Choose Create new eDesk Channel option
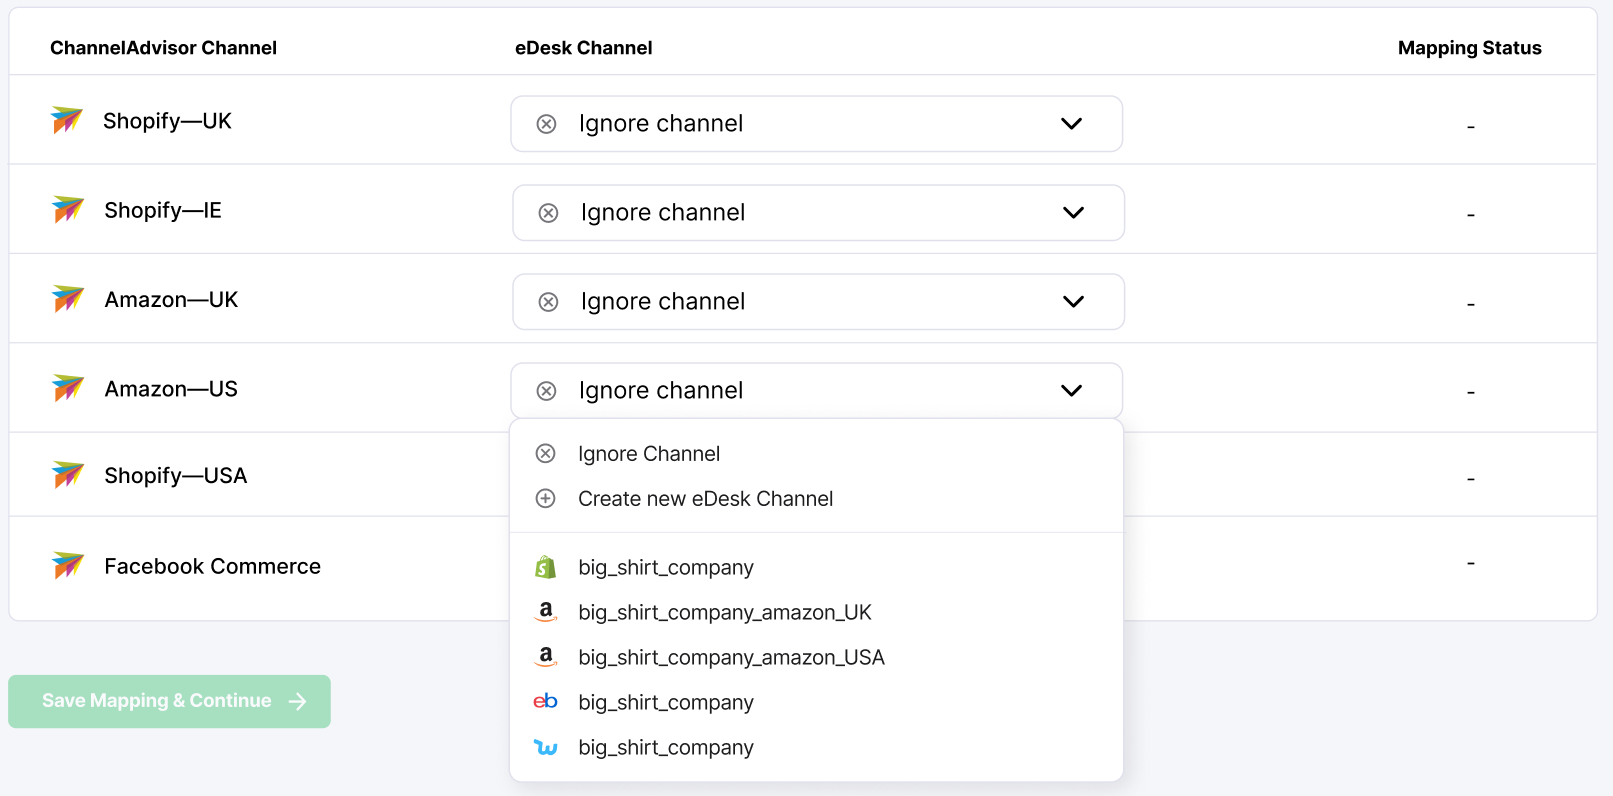 pyautogui.click(x=816, y=498)
